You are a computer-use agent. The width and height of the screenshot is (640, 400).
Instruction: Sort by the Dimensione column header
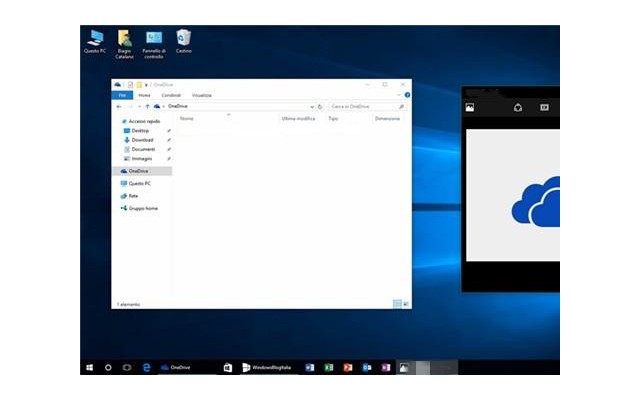tap(387, 118)
